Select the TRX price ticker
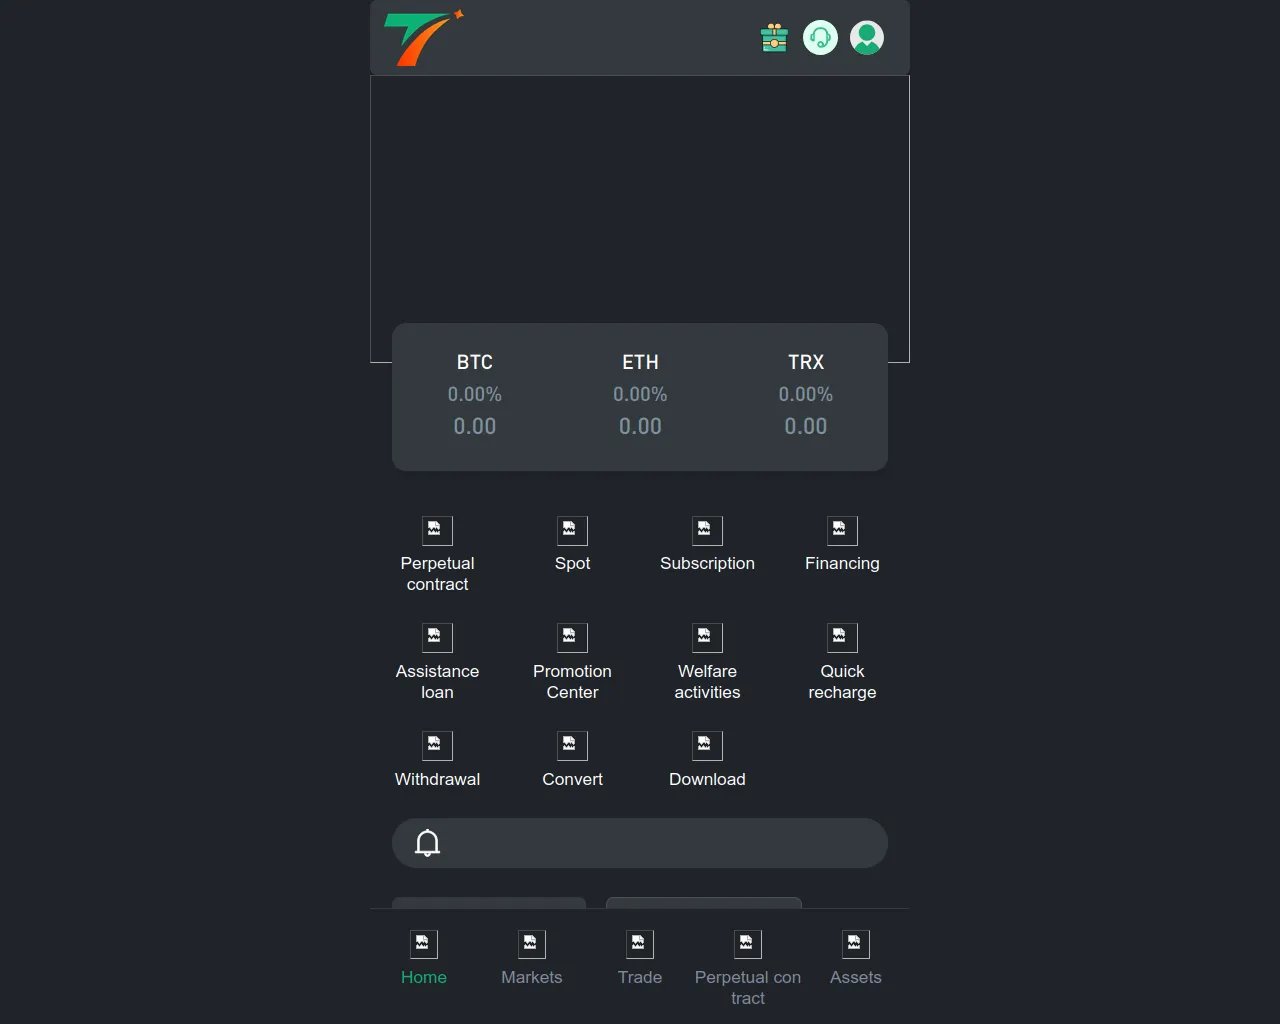Image resolution: width=1280 pixels, height=1024 pixels. [x=806, y=395]
